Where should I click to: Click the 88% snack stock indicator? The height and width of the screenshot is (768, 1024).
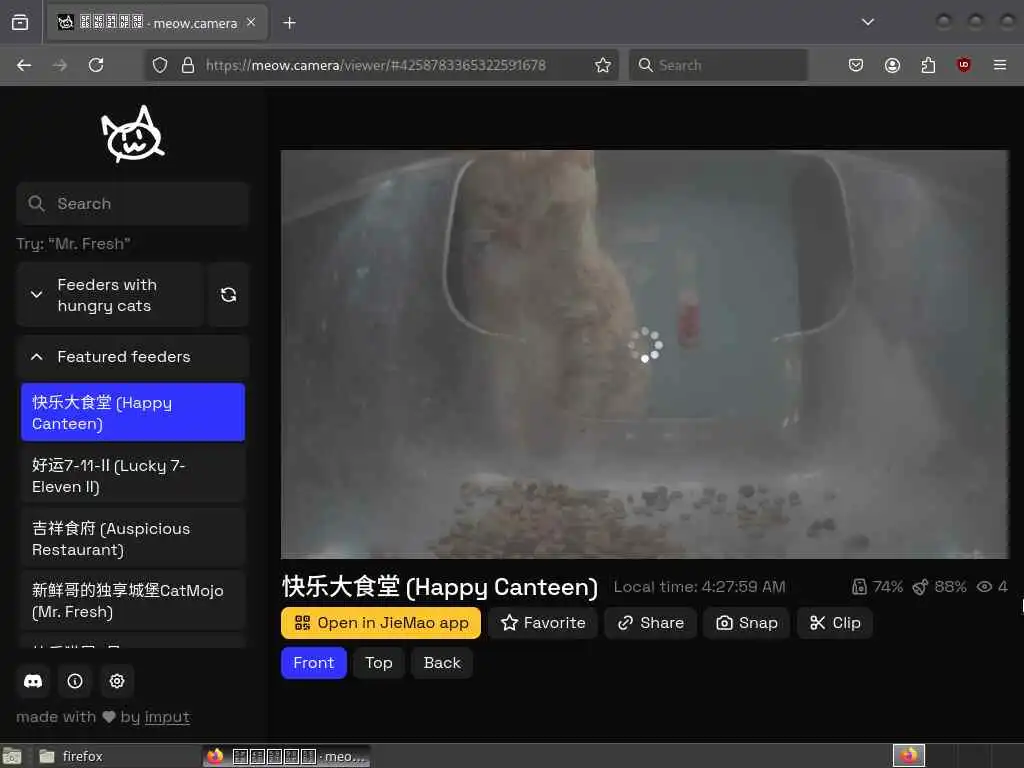939,586
